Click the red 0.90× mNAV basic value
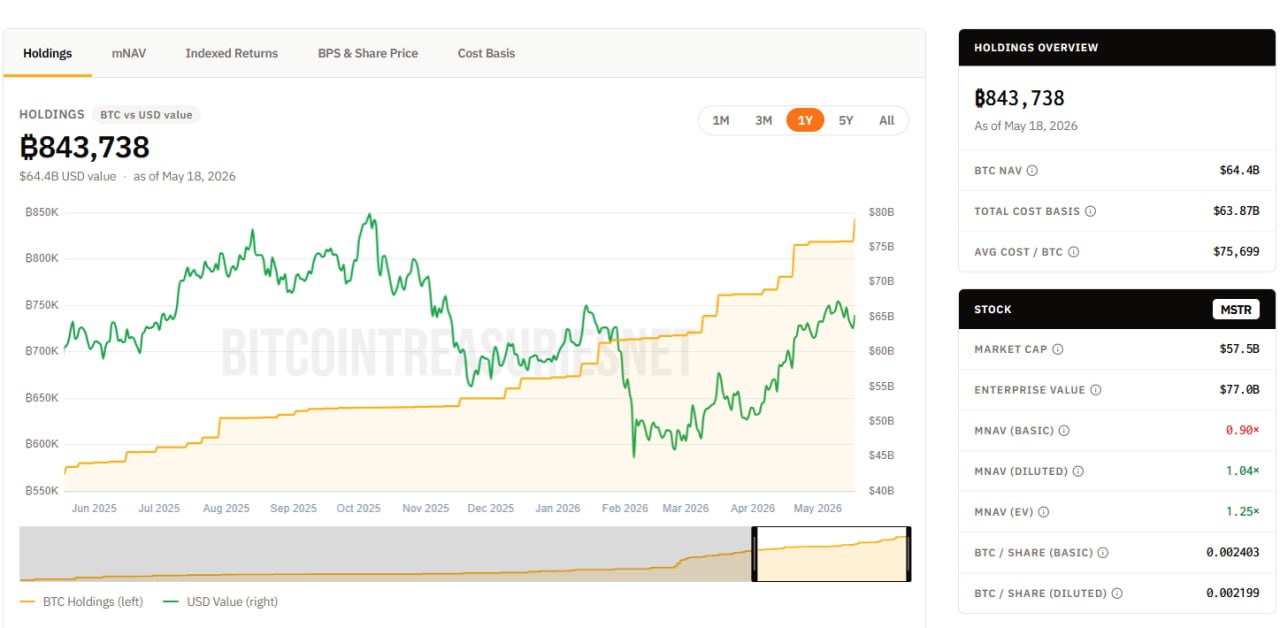 [x=1243, y=431]
